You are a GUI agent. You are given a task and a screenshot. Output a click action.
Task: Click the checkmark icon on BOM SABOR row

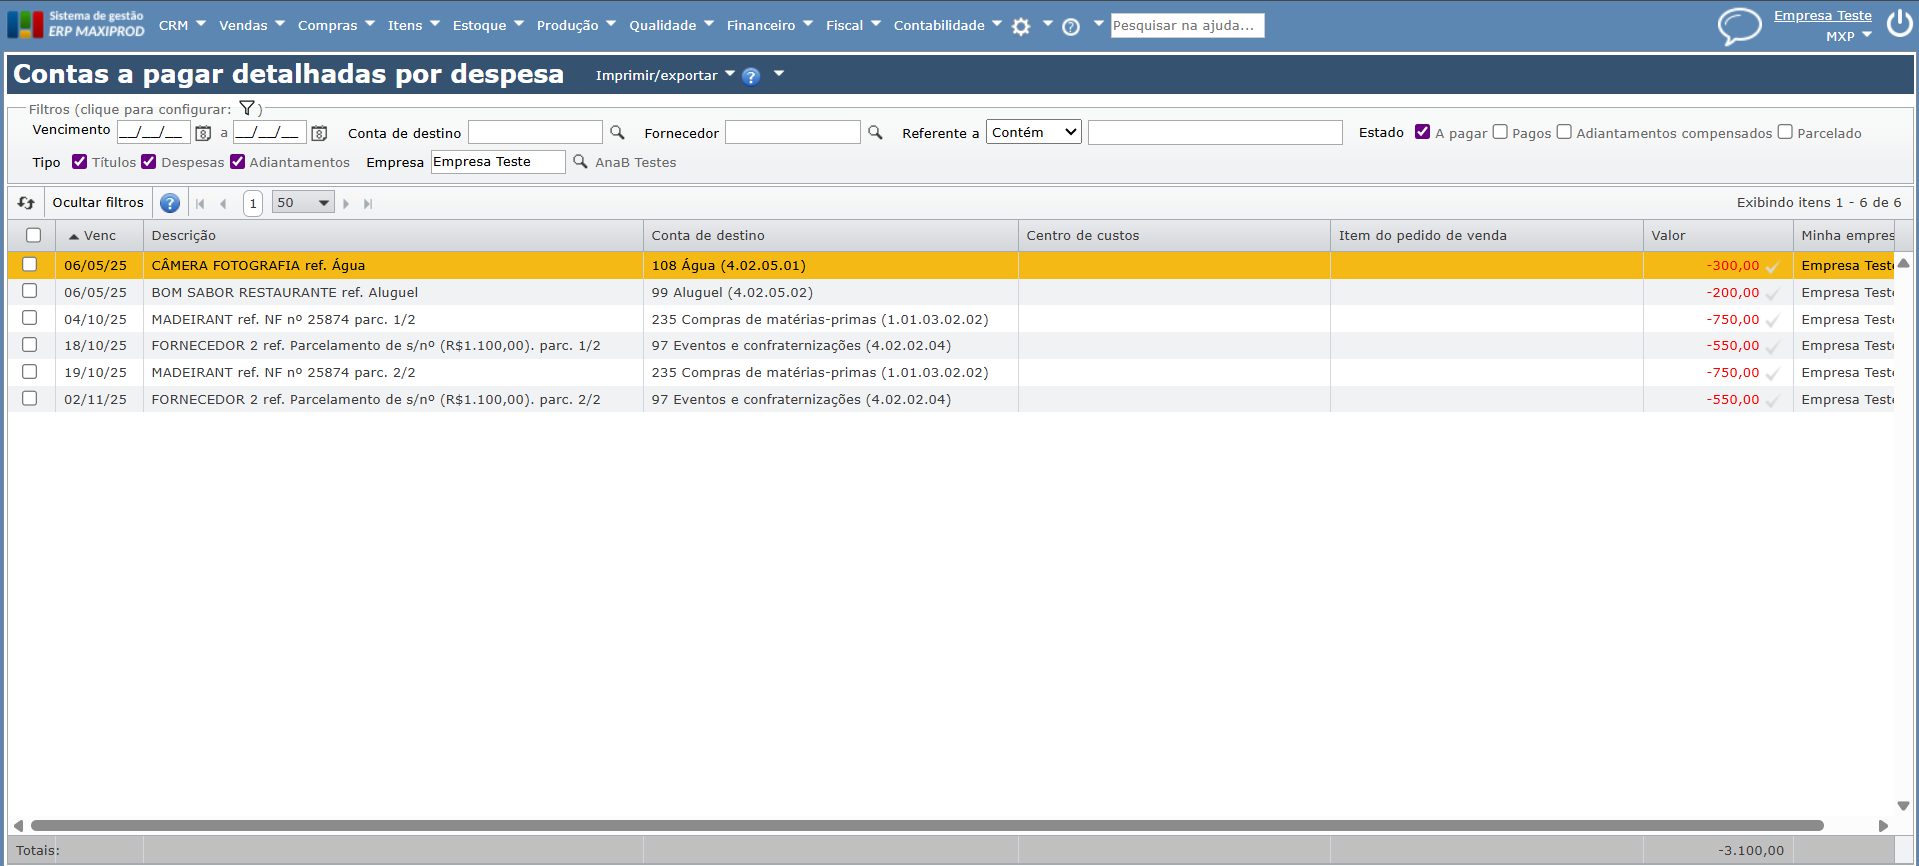pyautogui.click(x=1773, y=294)
